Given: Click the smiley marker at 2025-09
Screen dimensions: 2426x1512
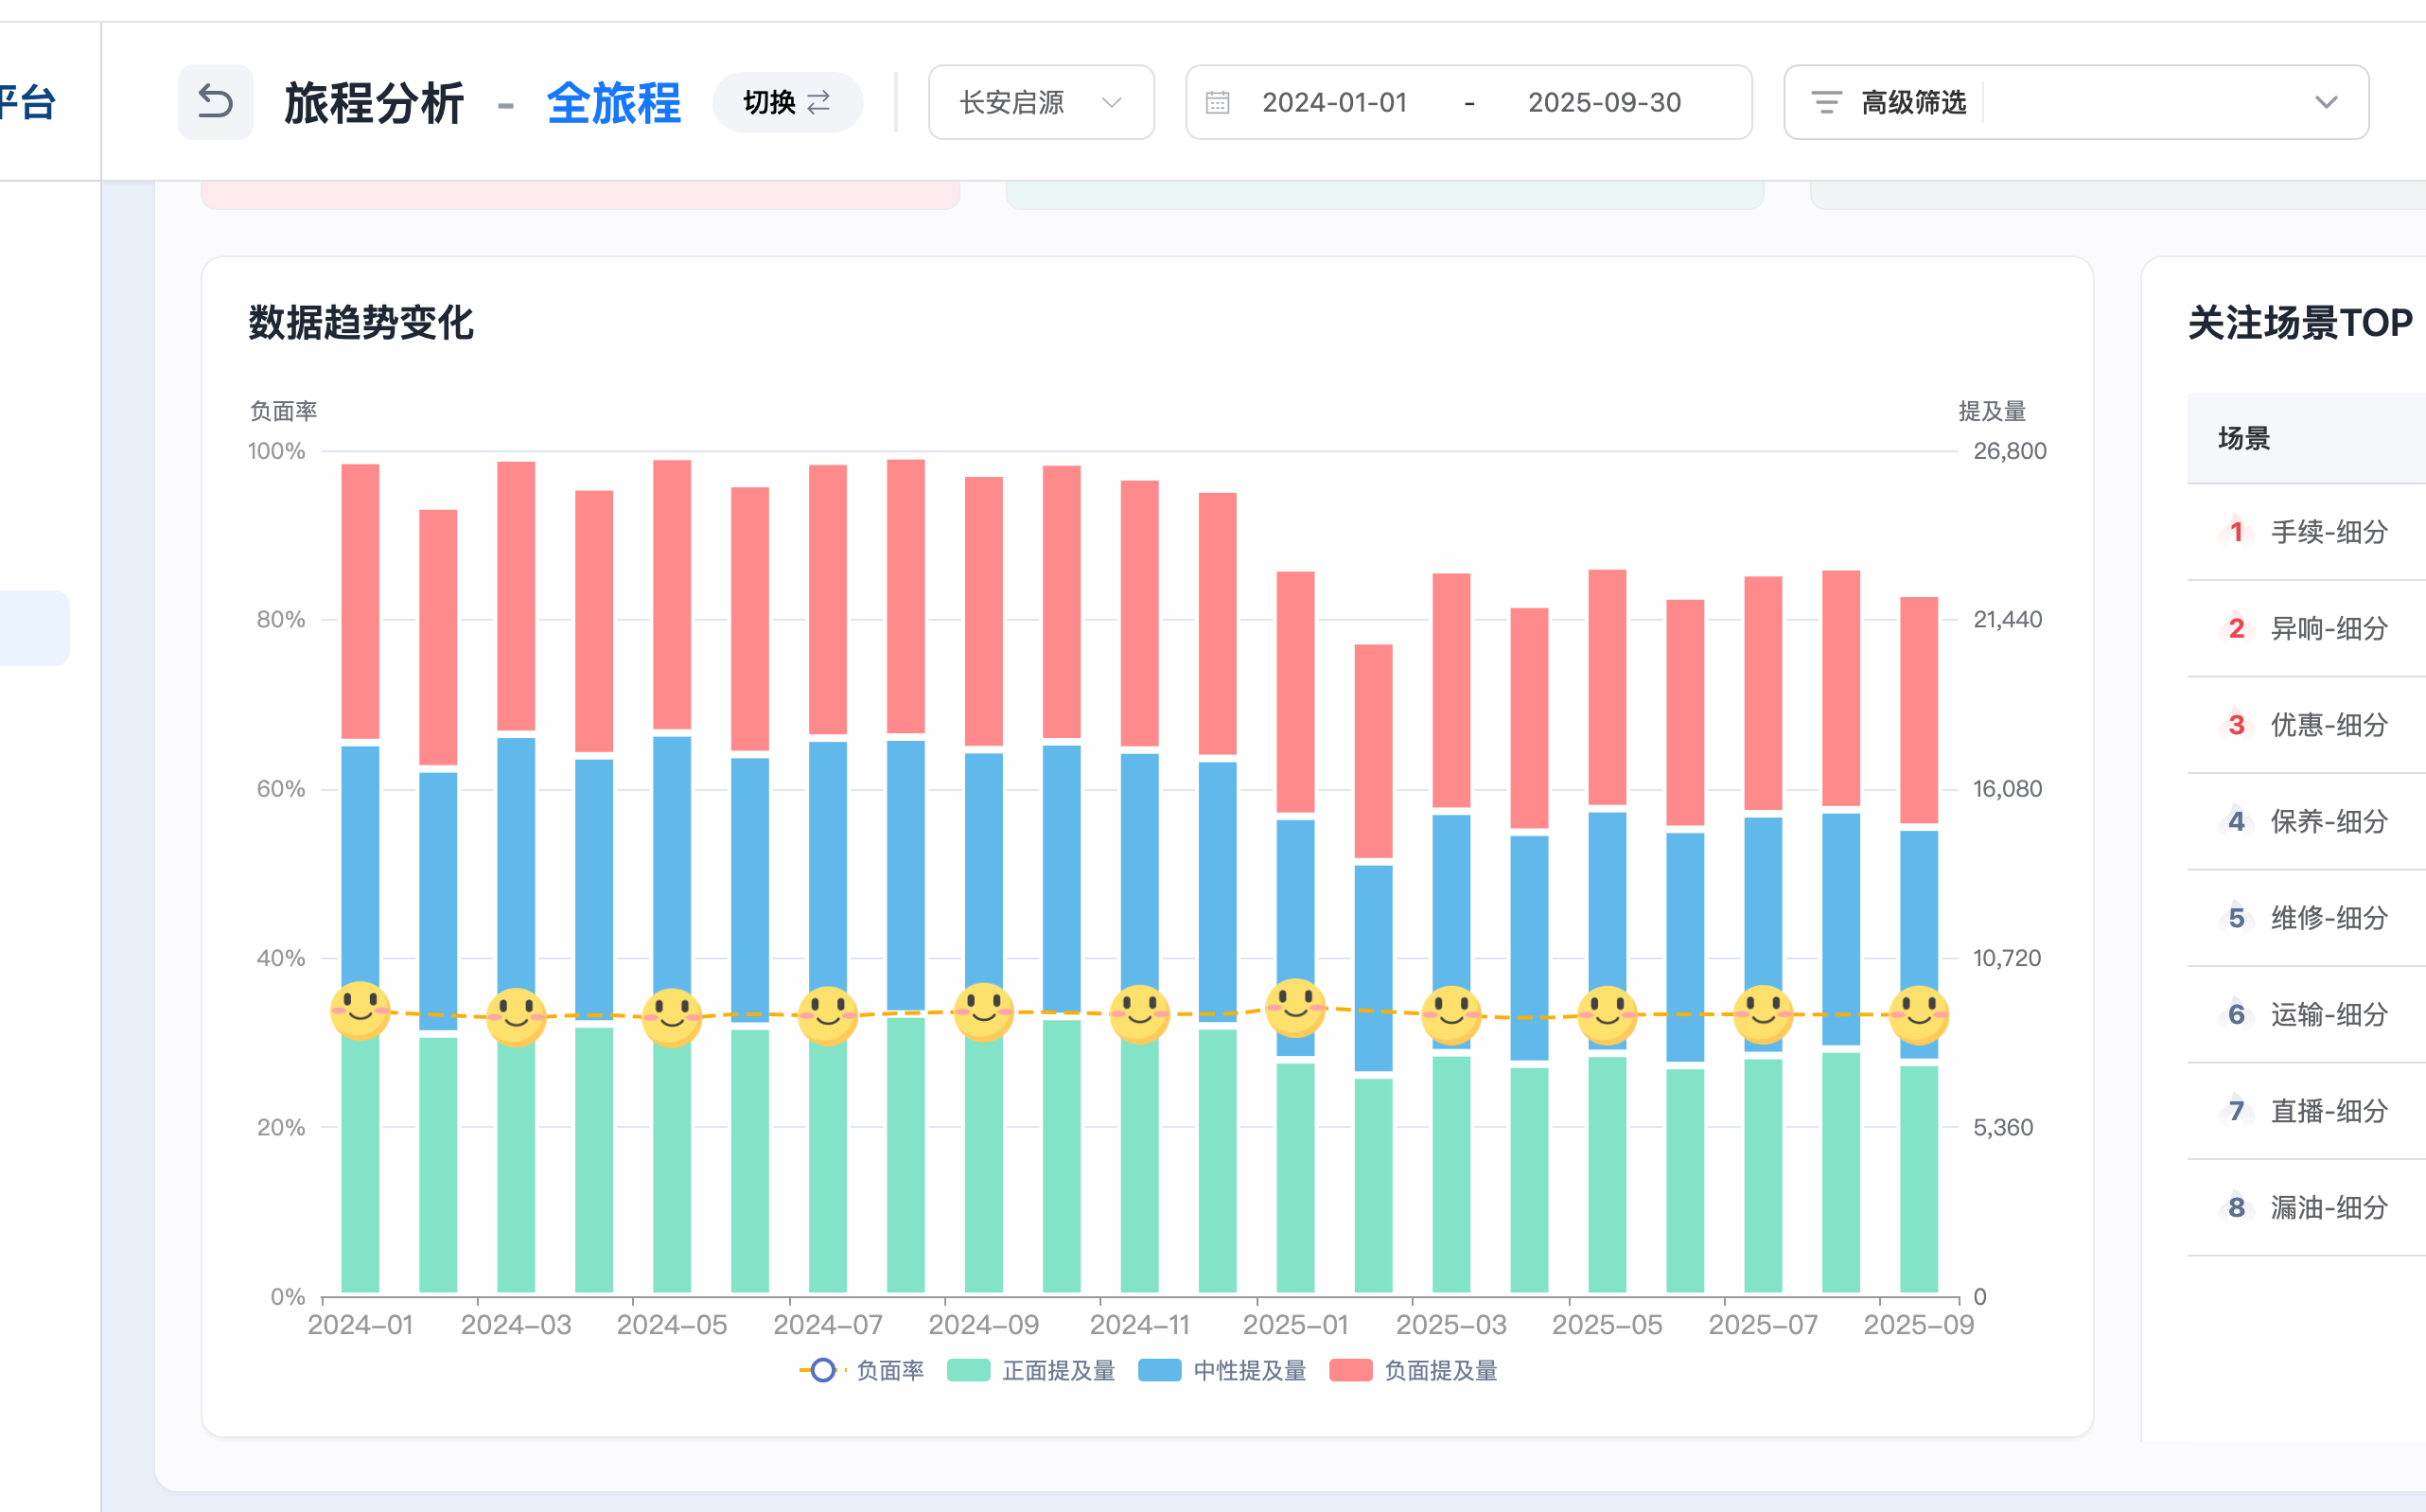Looking at the screenshot, I should 1918,1014.
